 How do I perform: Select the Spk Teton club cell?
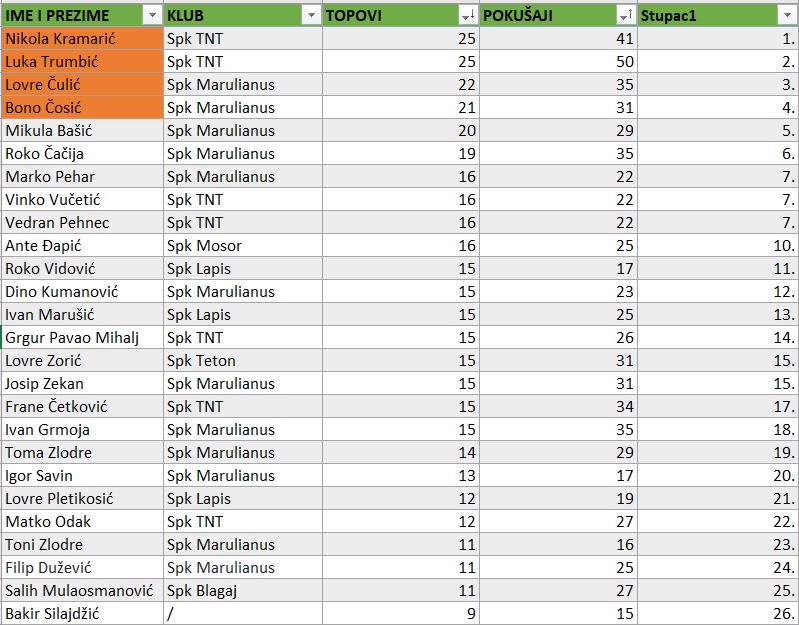click(x=242, y=360)
